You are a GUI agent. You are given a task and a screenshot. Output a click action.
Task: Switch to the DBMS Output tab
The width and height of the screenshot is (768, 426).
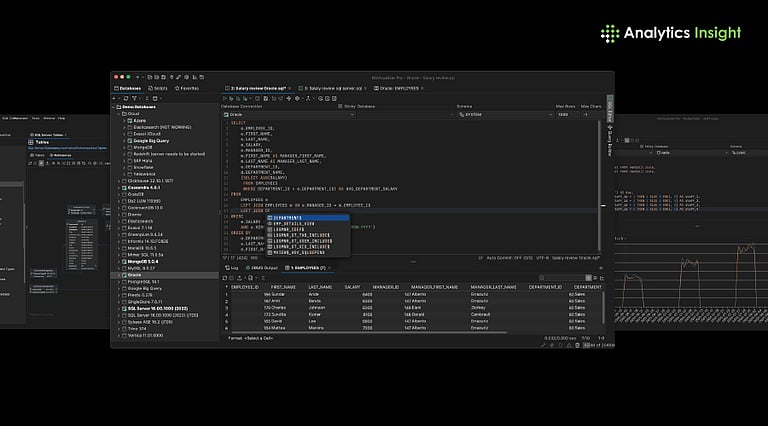point(262,268)
